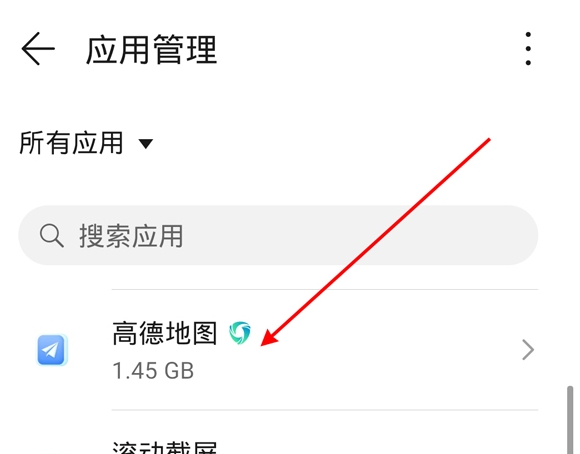Tap the green shield badge beside 高德地图
This screenshot has height=454, width=580.
[240, 333]
